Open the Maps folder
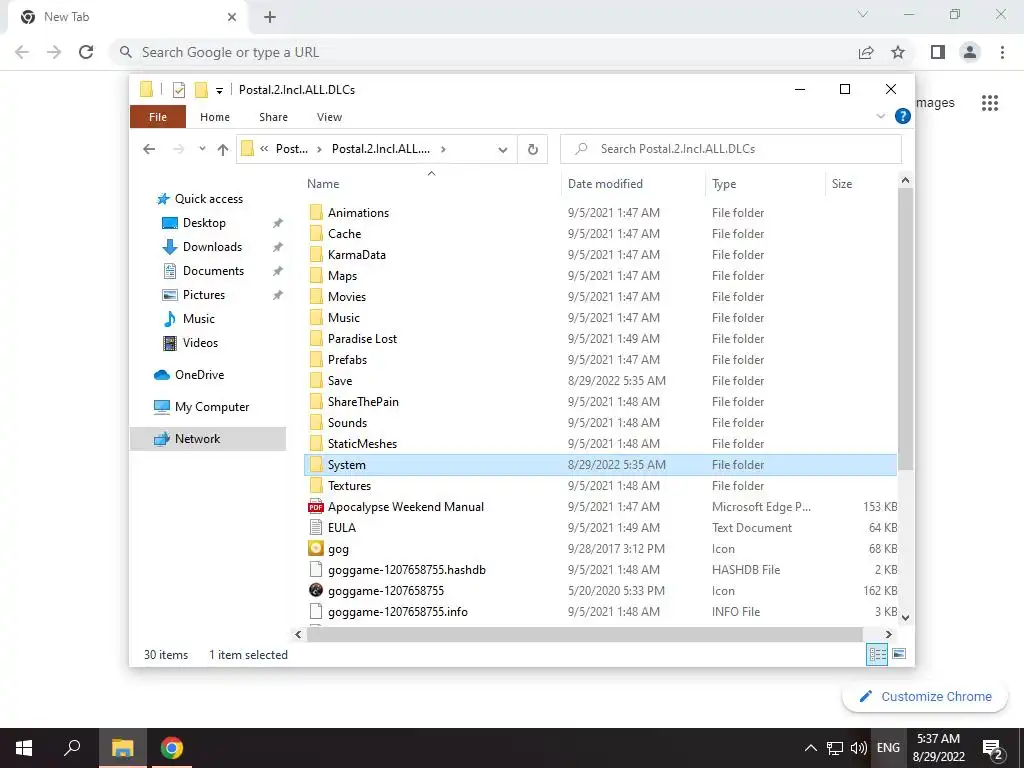This screenshot has width=1024, height=768. 342,276
